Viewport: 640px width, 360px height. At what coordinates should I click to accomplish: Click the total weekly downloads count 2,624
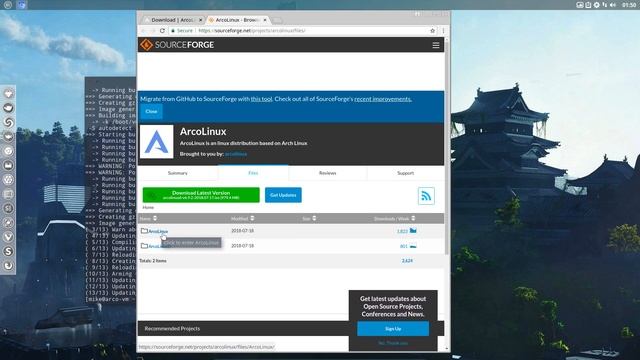(x=407, y=260)
